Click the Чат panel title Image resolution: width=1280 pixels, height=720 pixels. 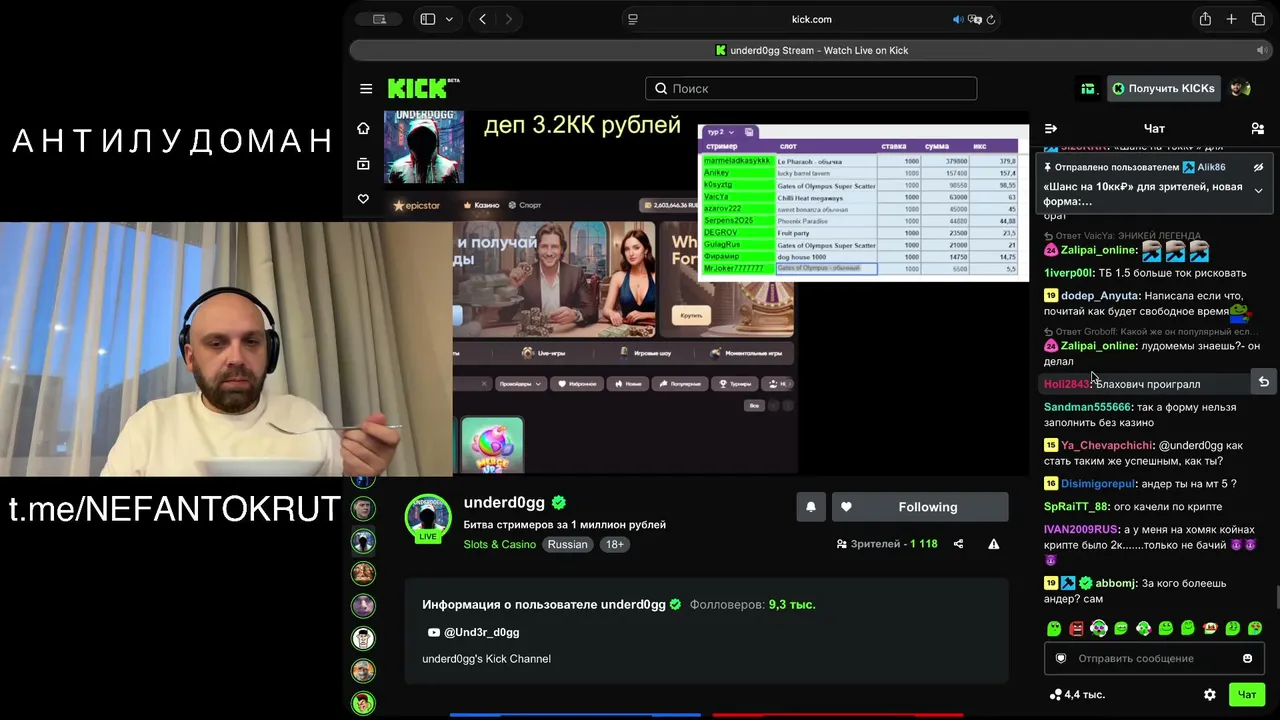point(1154,128)
